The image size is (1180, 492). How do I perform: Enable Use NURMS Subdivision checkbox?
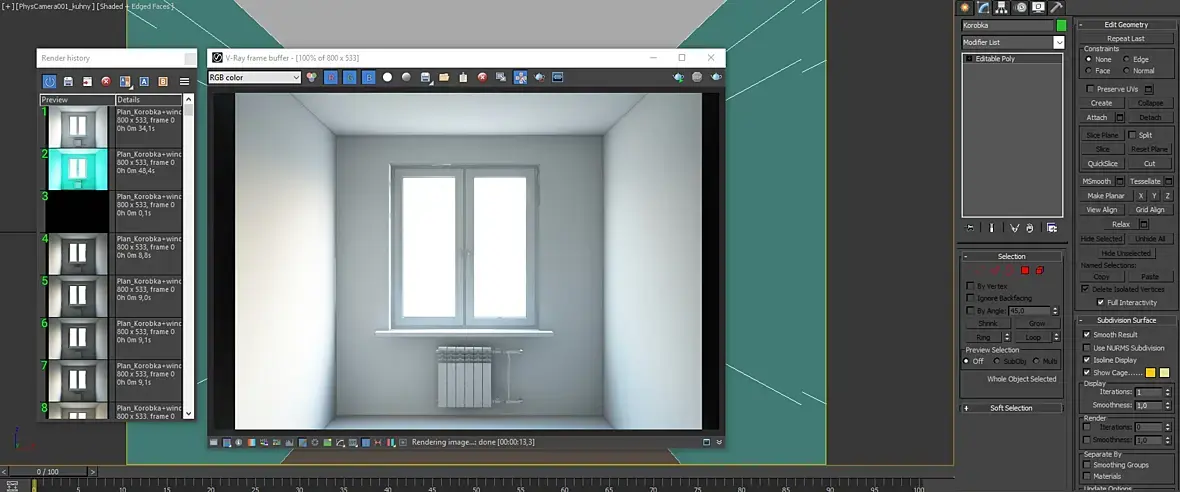click(x=1087, y=348)
